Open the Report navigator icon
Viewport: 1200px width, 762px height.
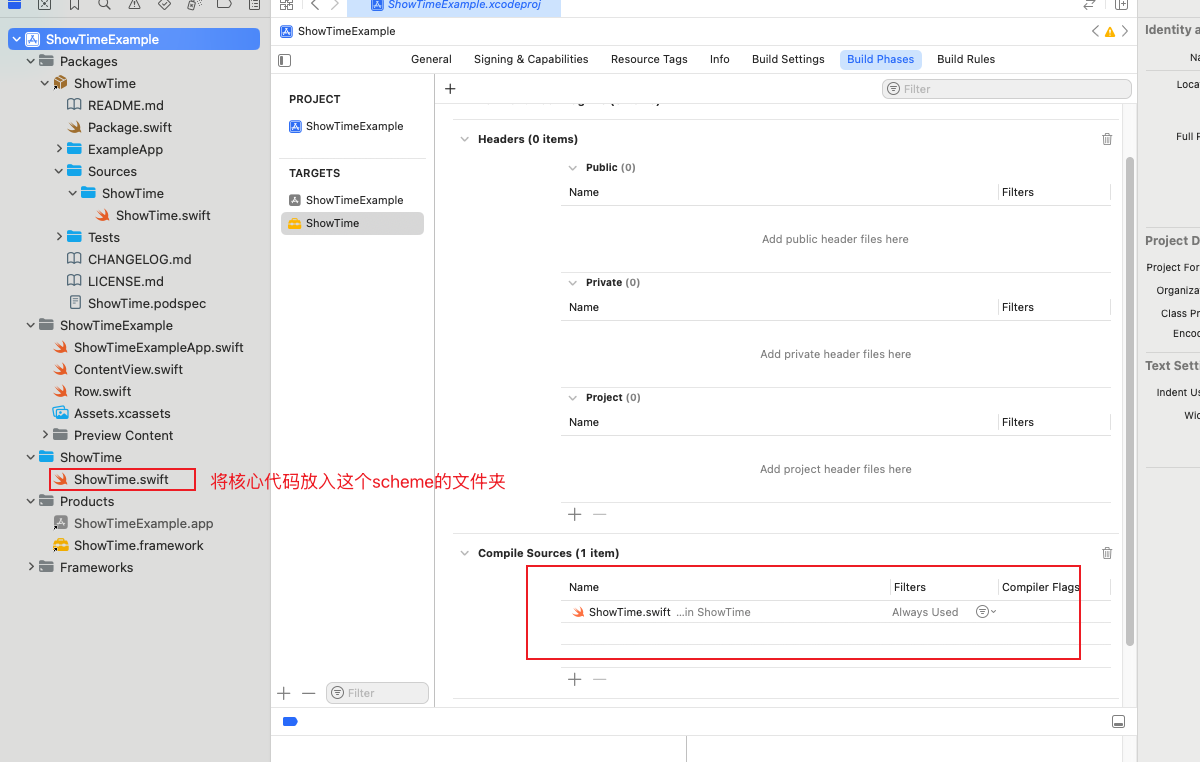[253, 5]
